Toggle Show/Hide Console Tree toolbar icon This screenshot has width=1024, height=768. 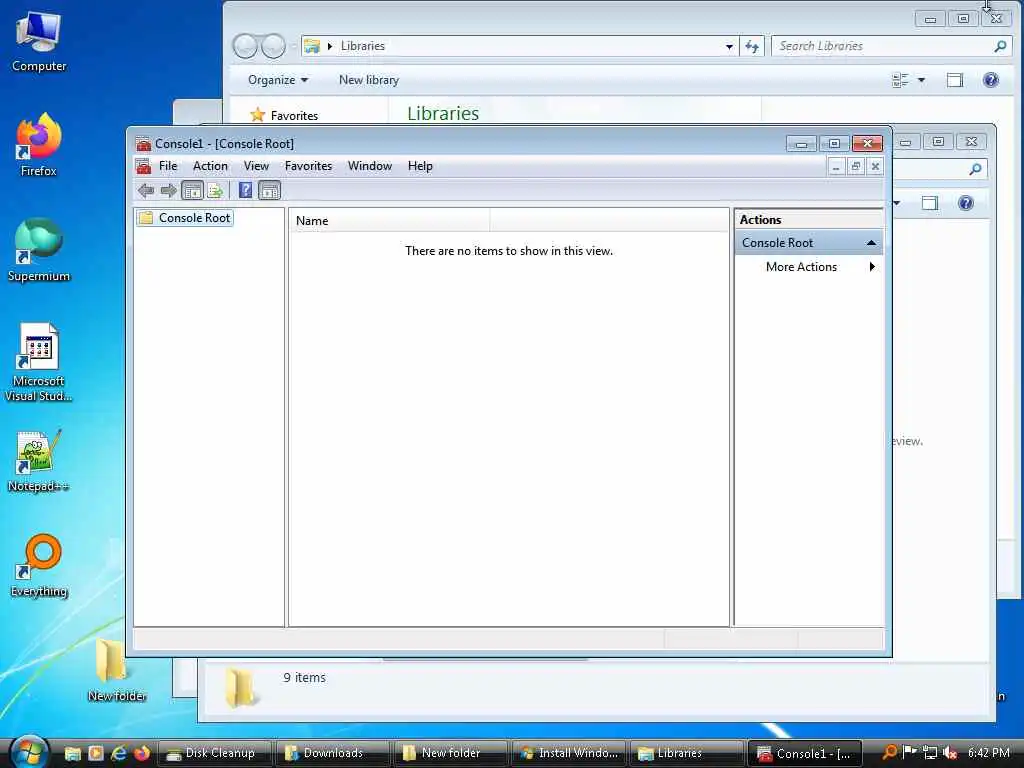(192, 190)
